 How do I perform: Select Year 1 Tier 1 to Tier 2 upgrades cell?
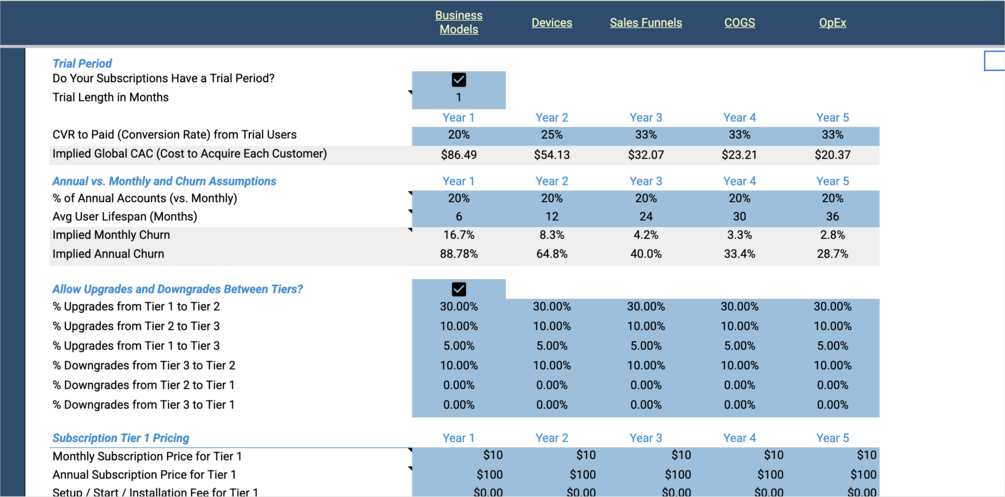coord(459,307)
